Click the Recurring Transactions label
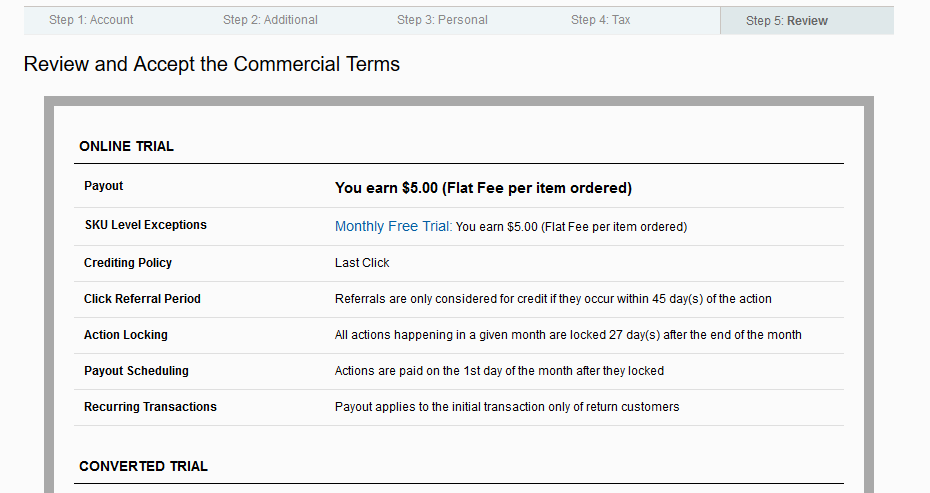This screenshot has width=930, height=493. tap(150, 407)
